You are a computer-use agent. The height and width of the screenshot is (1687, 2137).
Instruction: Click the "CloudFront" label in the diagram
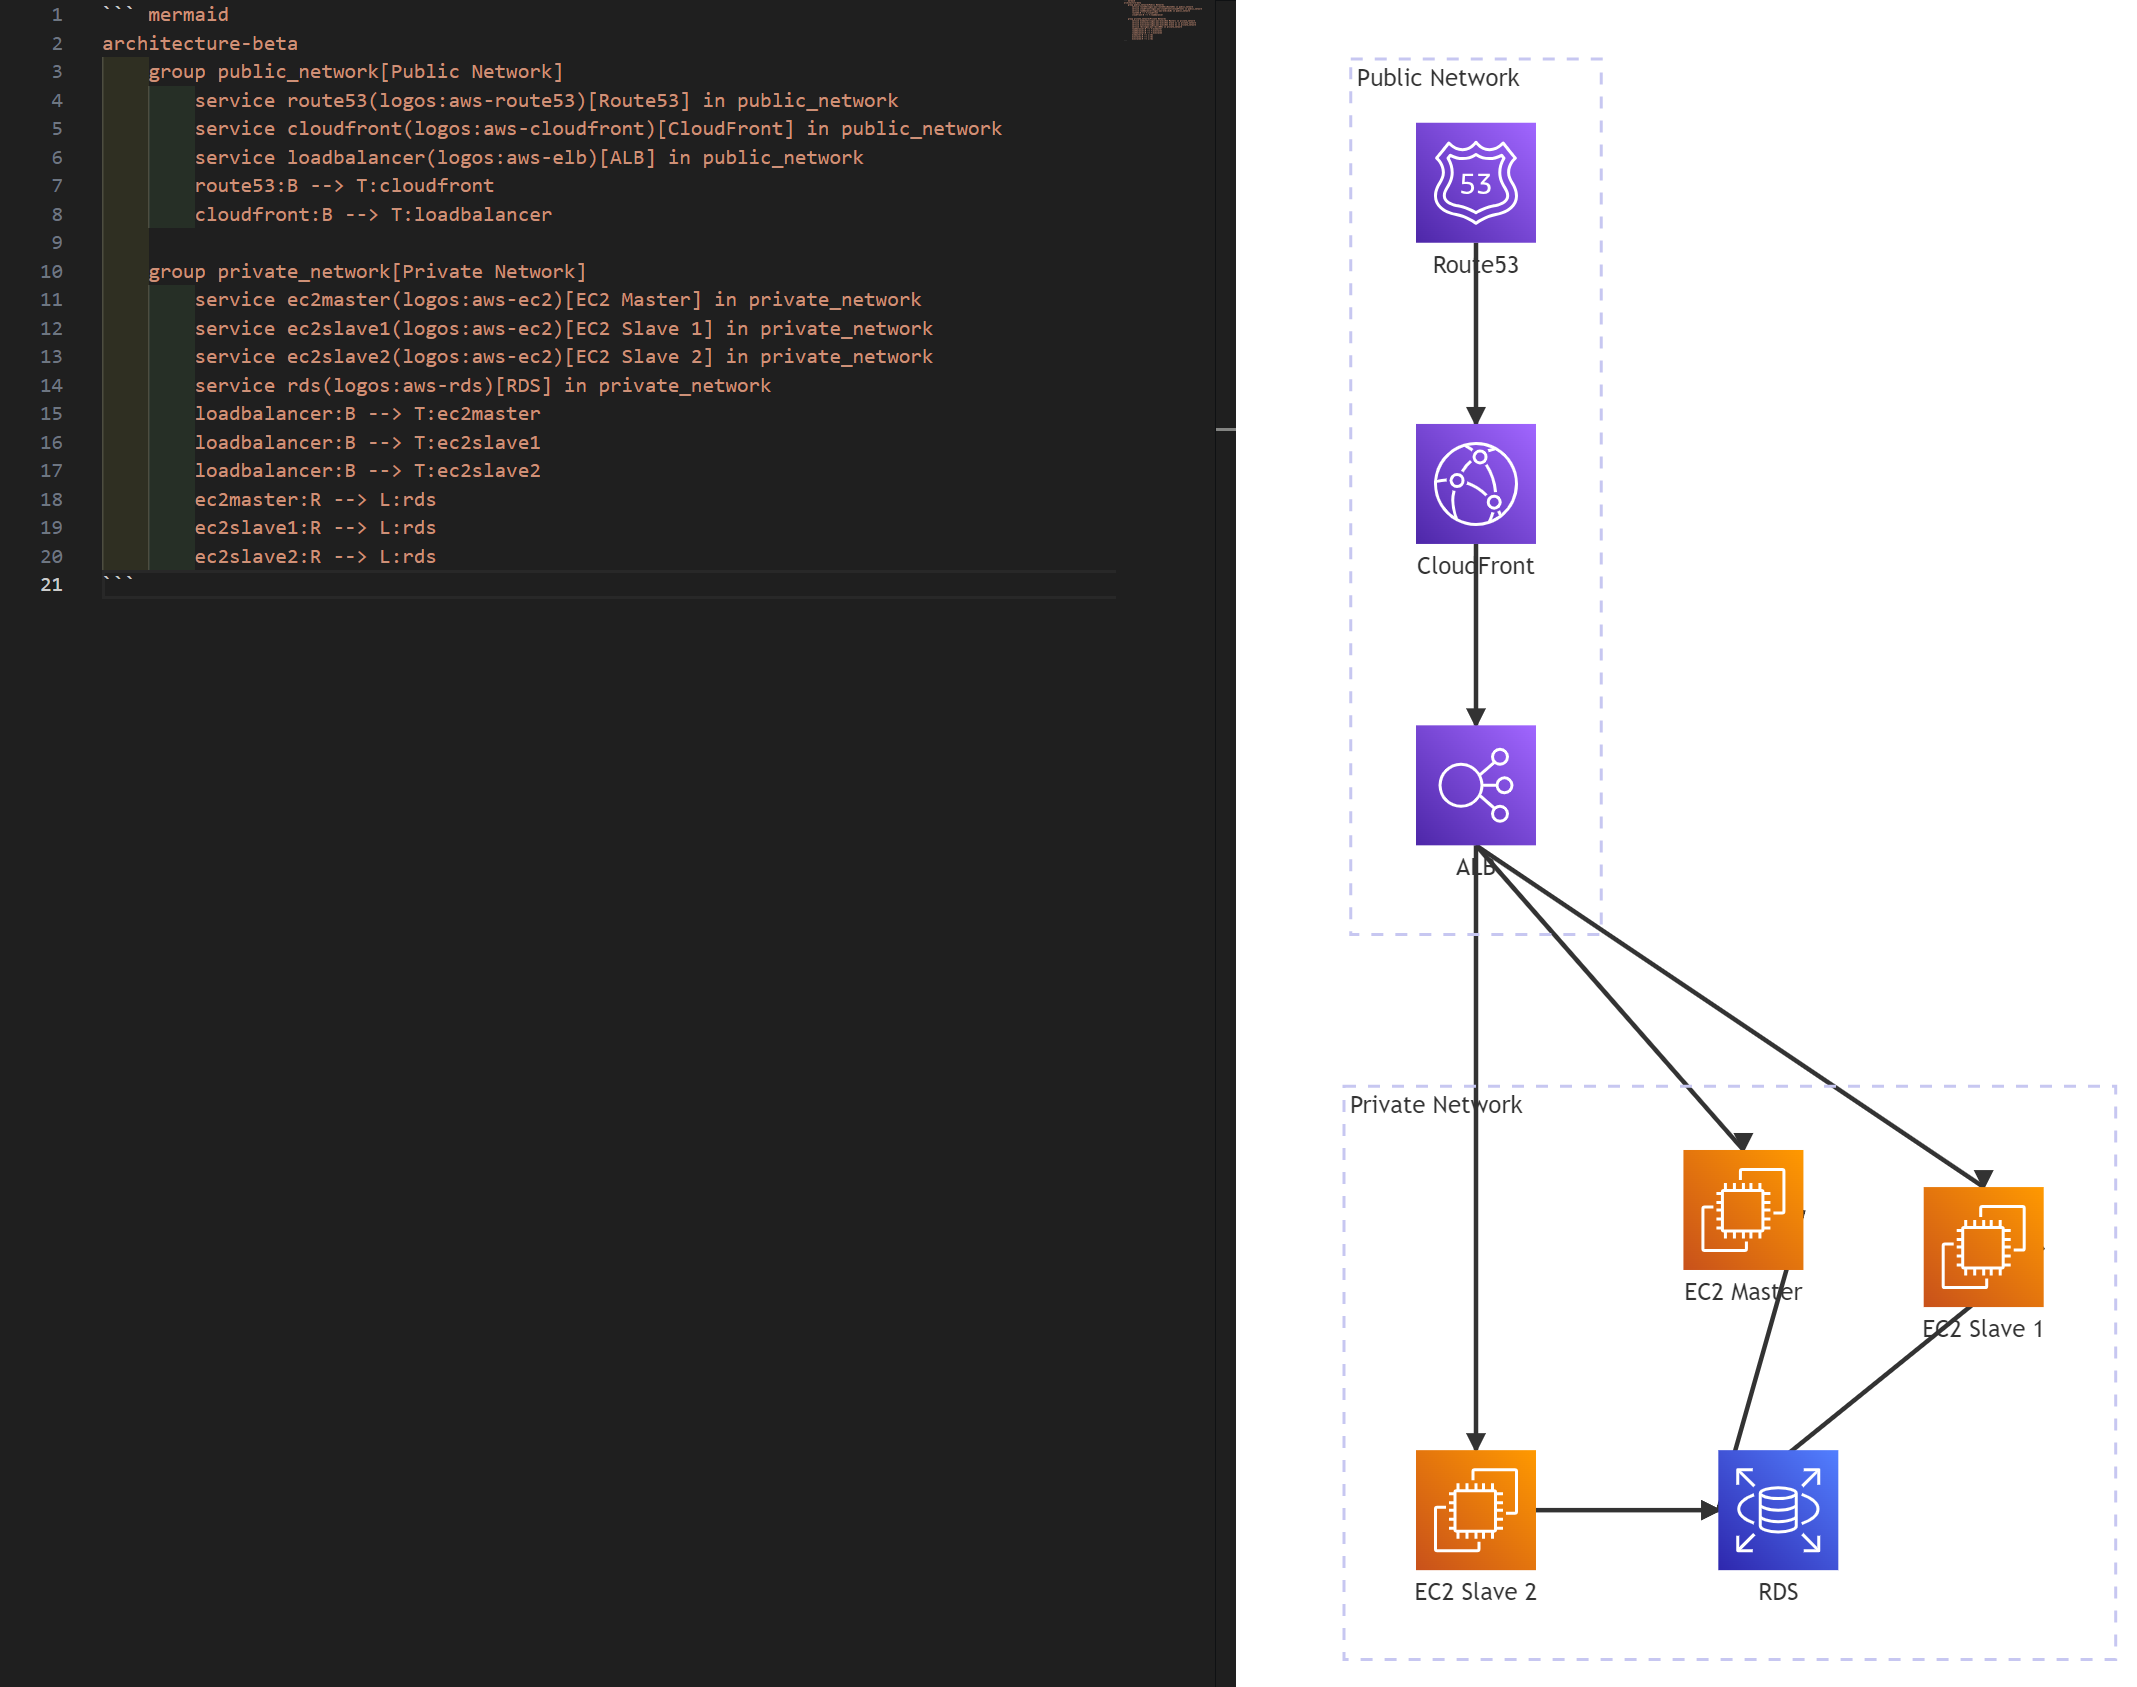click(x=1475, y=566)
